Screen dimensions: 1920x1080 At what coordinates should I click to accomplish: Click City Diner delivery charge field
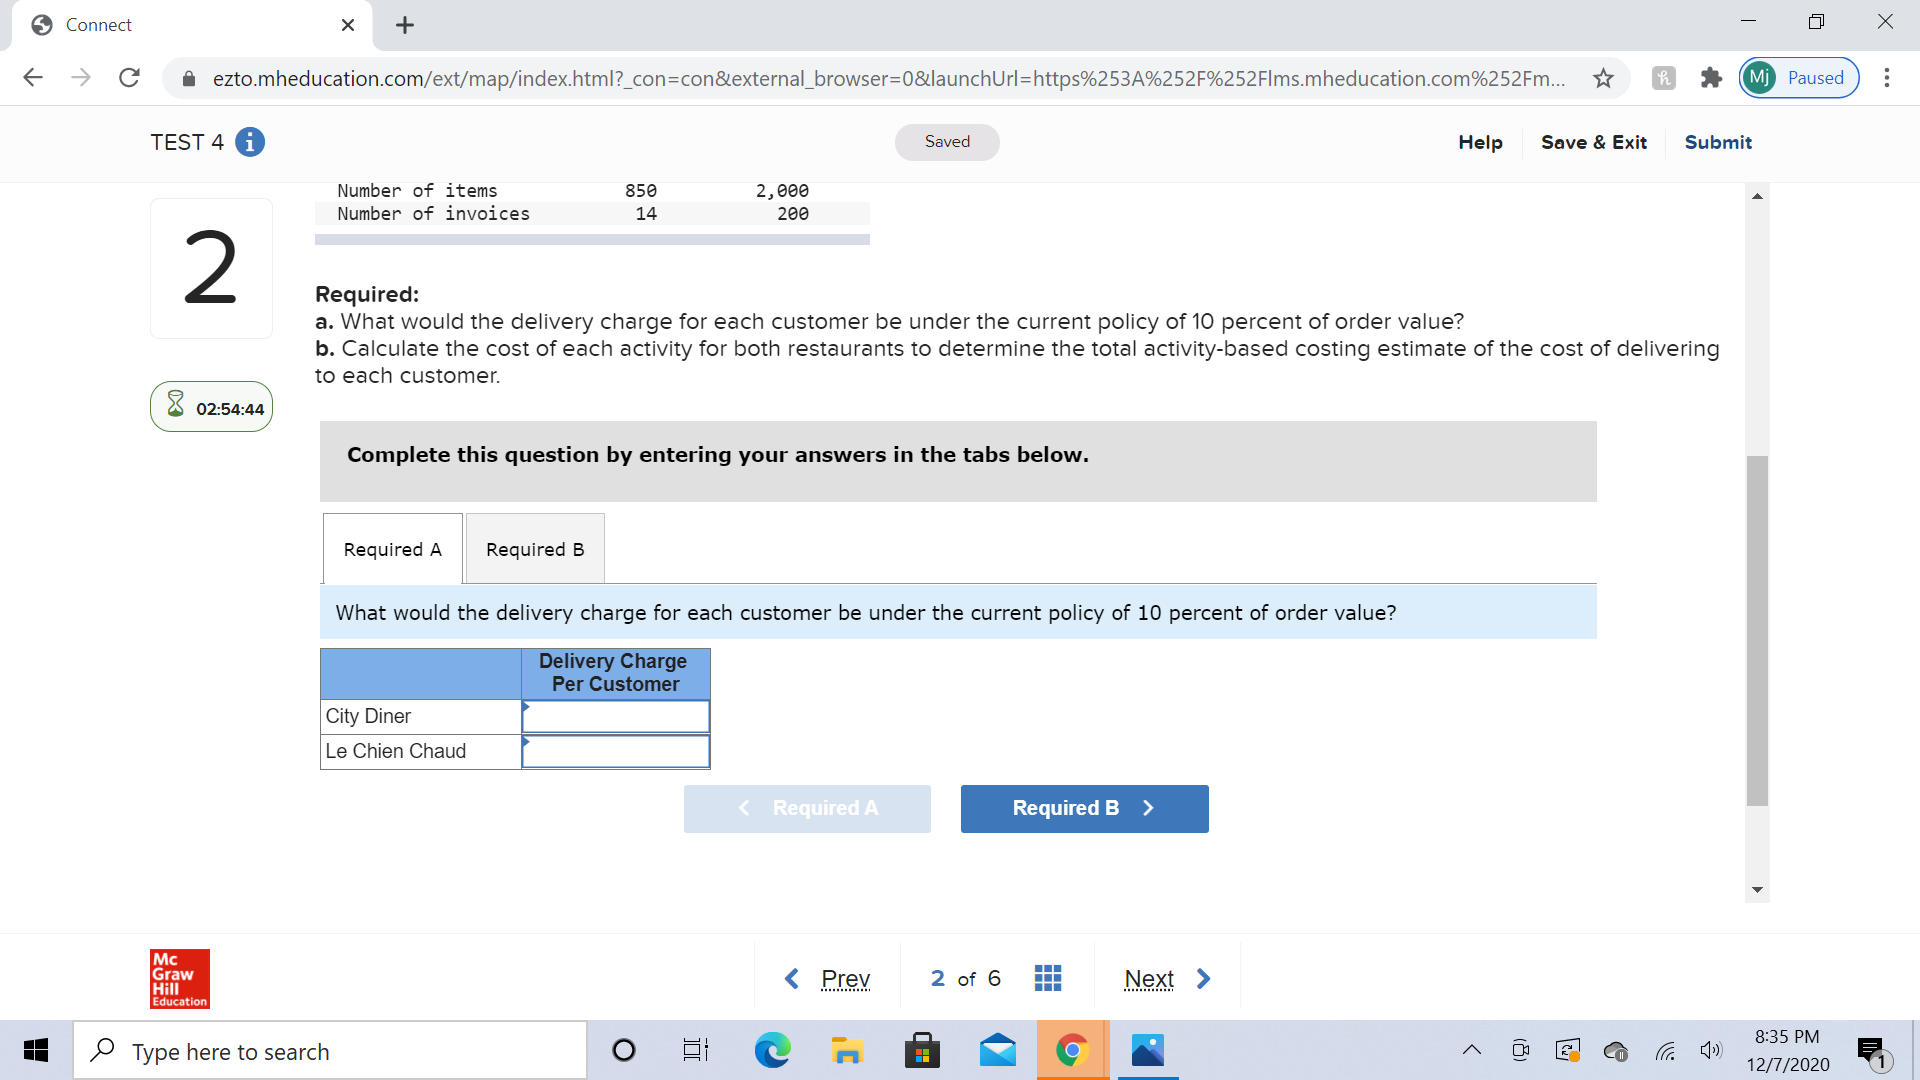(615, 716)
